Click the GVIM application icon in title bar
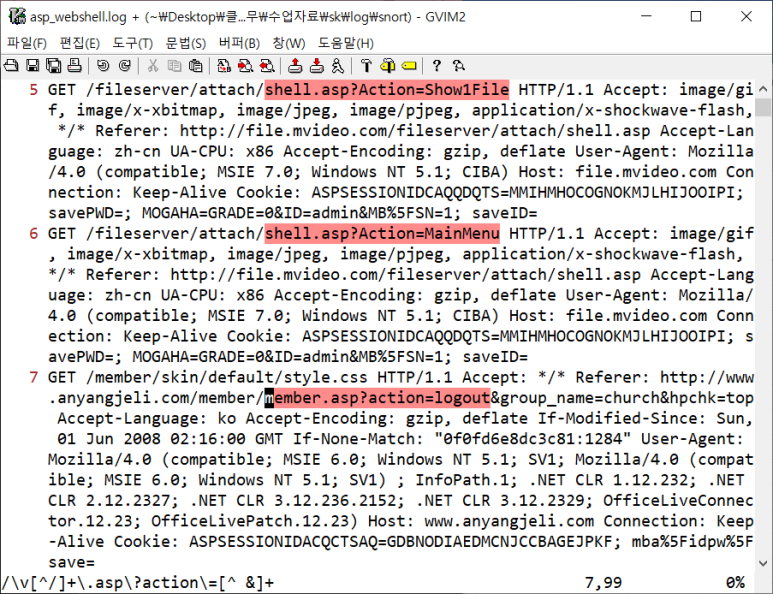773x594 pixels. coord(17,16)
